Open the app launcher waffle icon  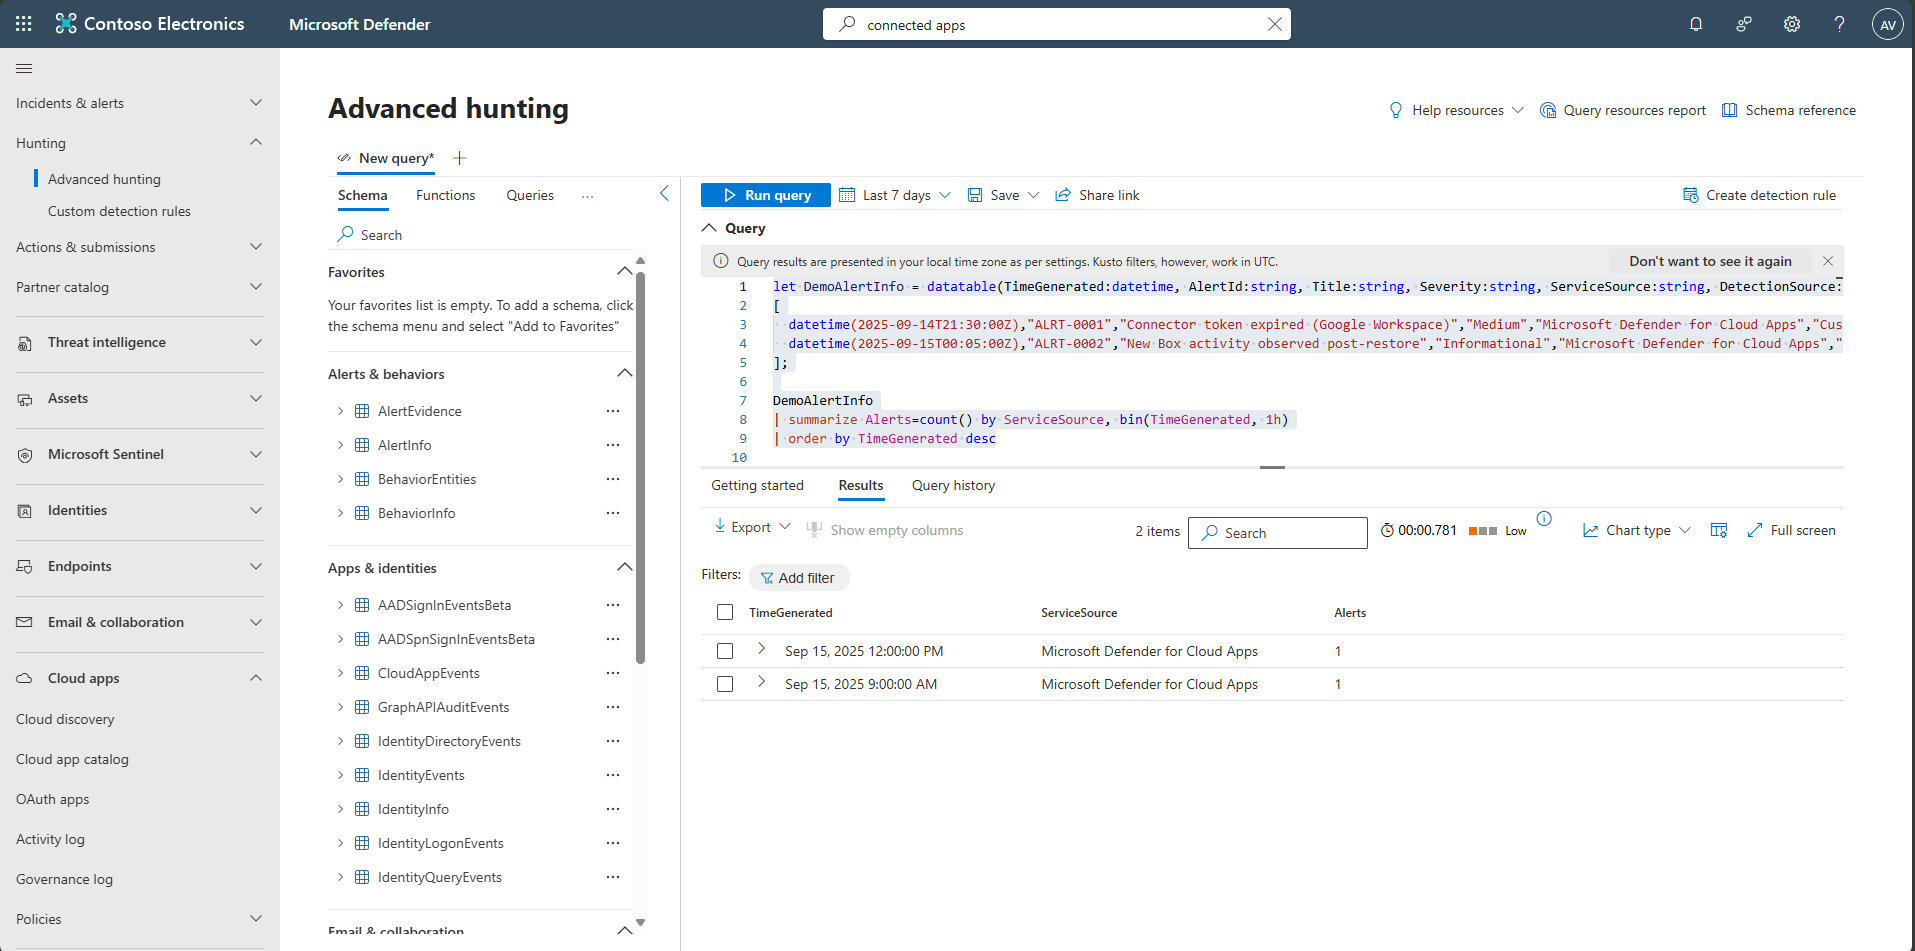24,24
